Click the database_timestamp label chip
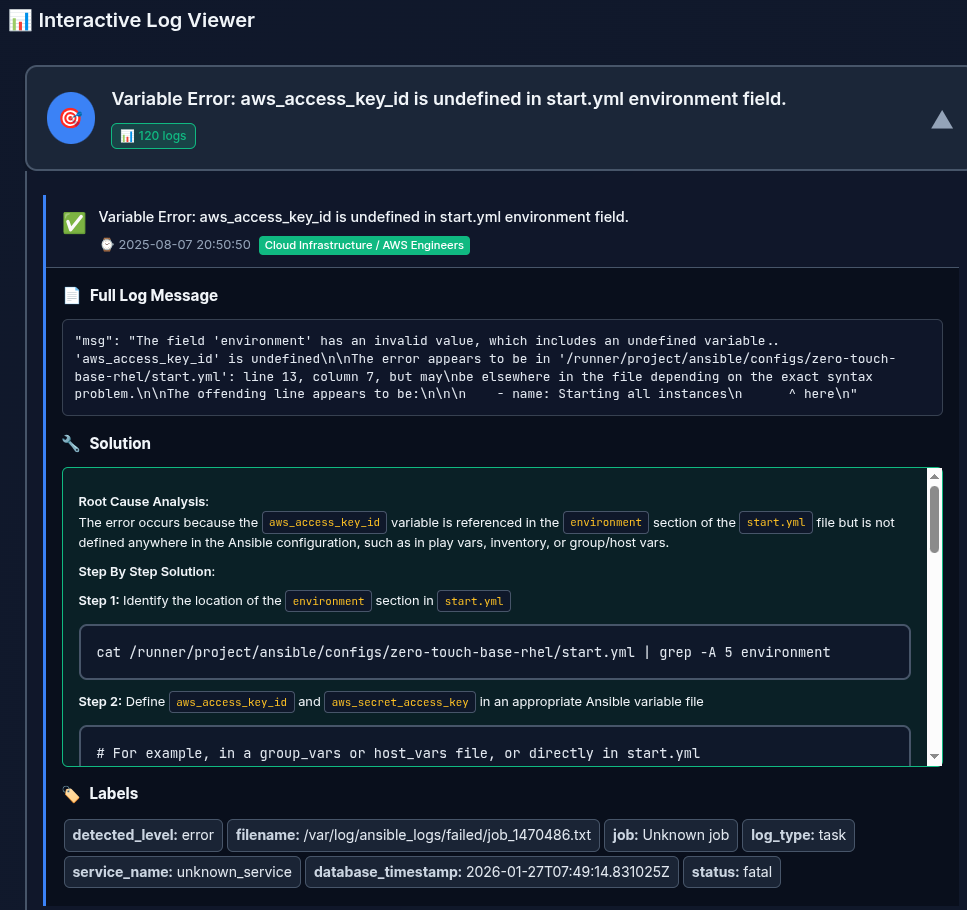Image resolution: width=967 pixels, height=910 pixels. click(491, 872)
